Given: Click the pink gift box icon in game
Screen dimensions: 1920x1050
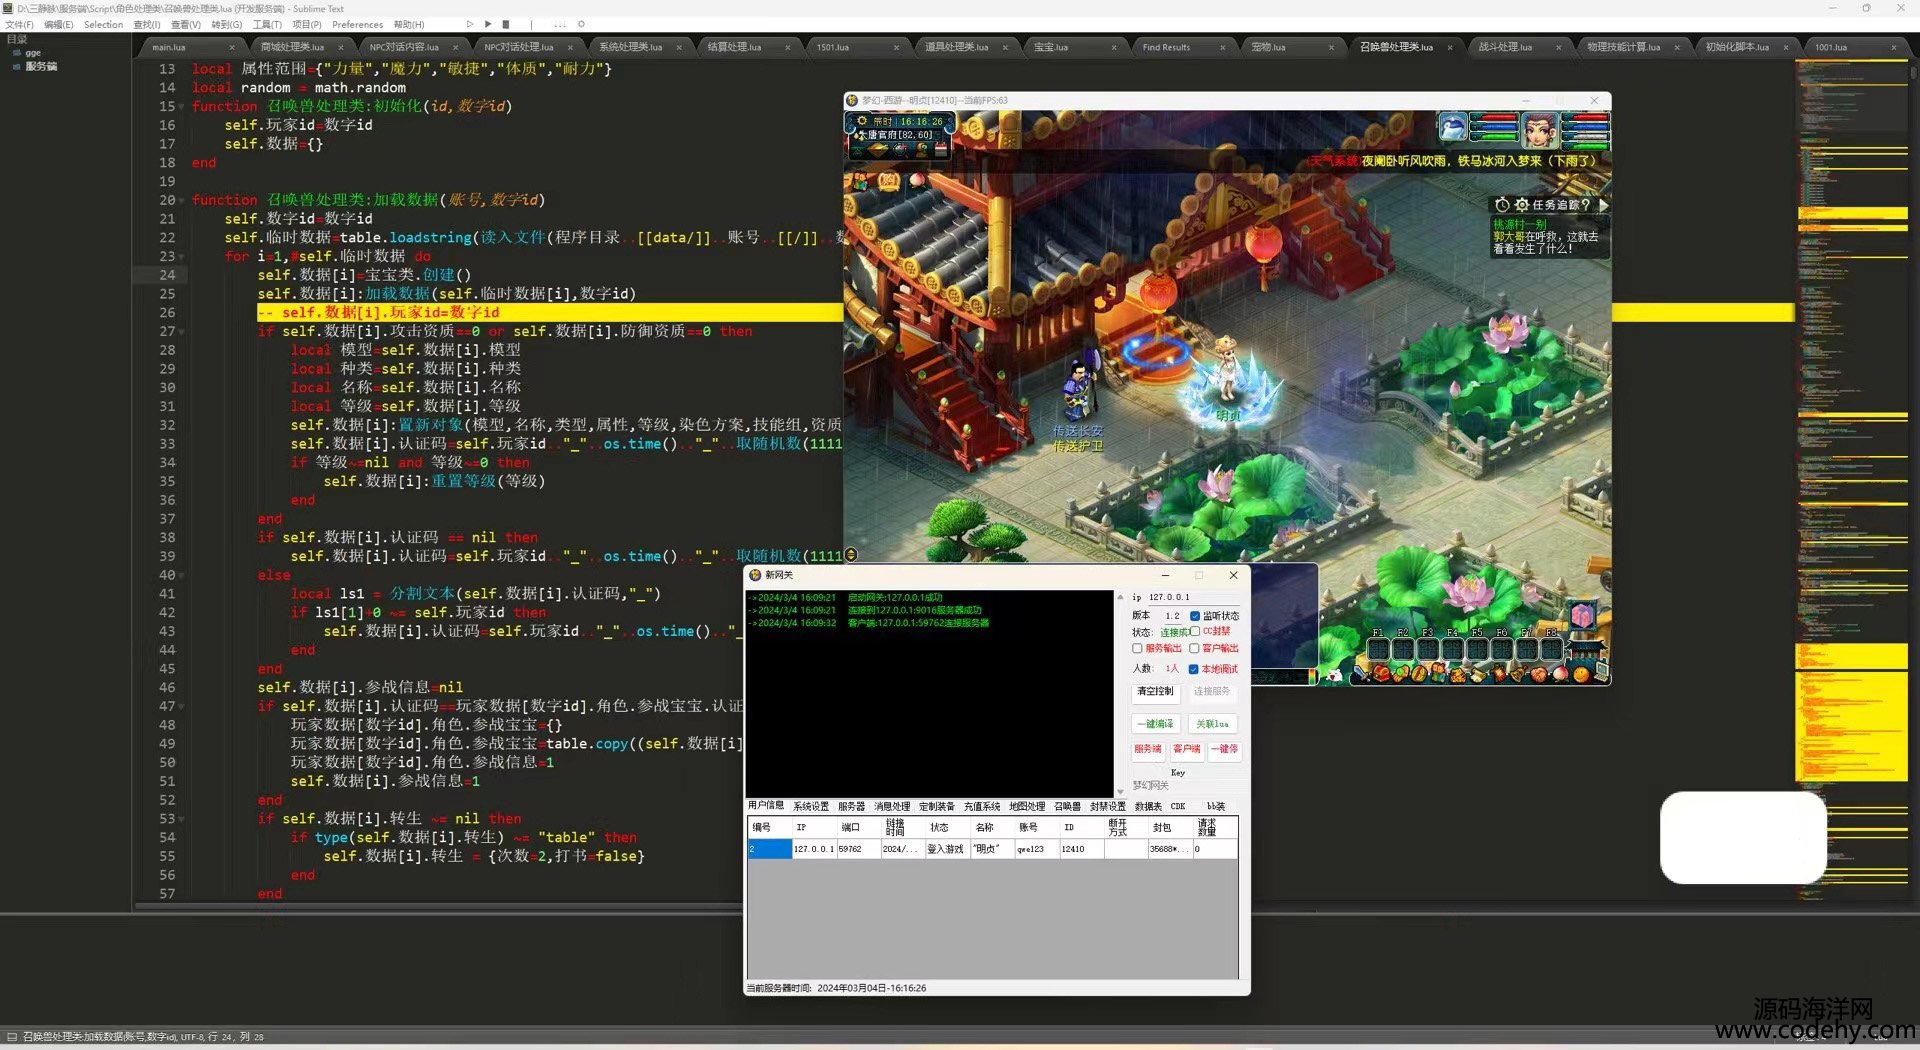Looking at the screenshot, I should [1582, 617].
